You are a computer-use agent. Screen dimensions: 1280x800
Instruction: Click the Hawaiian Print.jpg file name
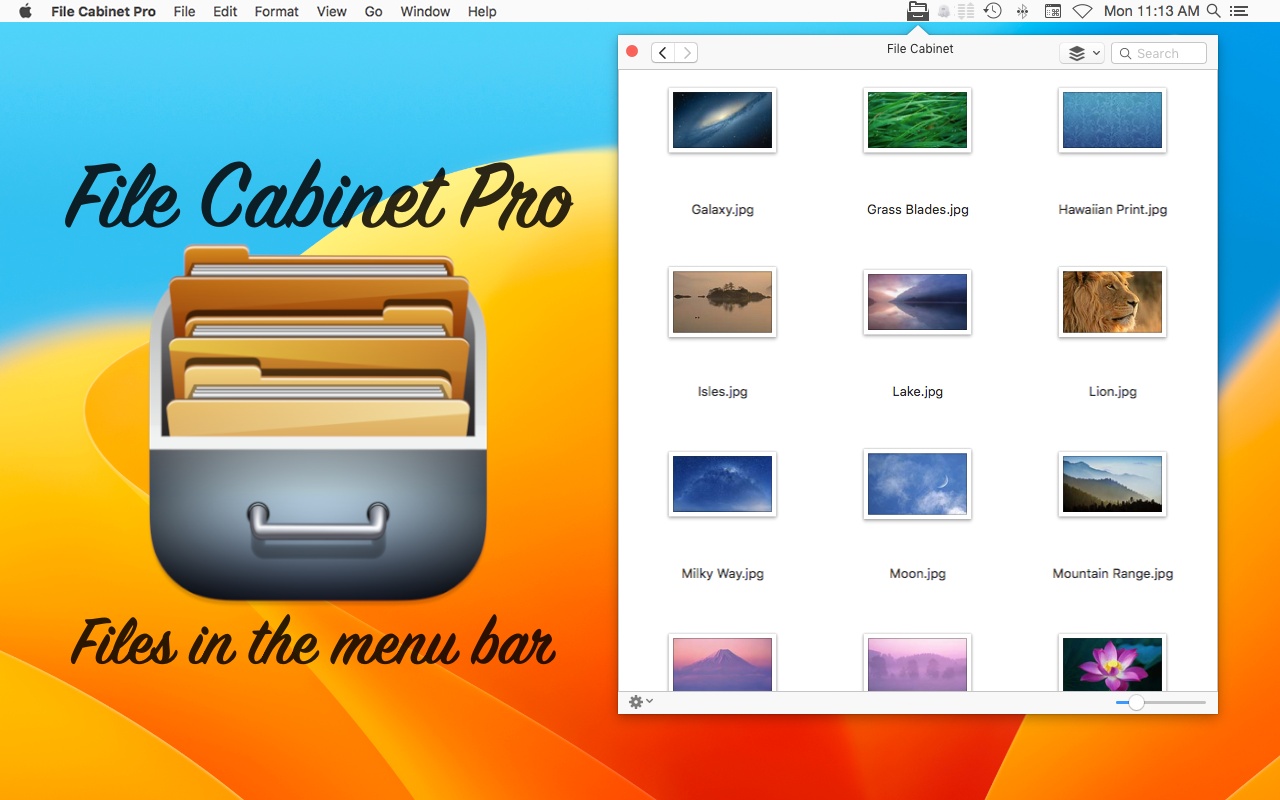[x=1112, y=209]
